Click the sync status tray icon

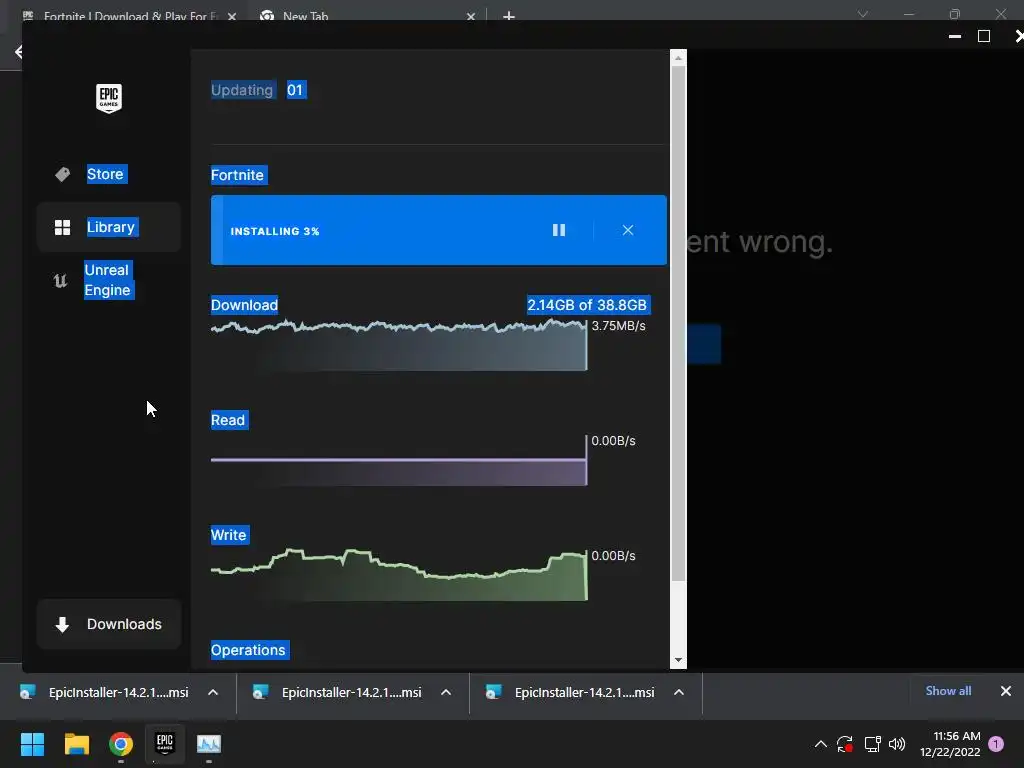[844, 744]
